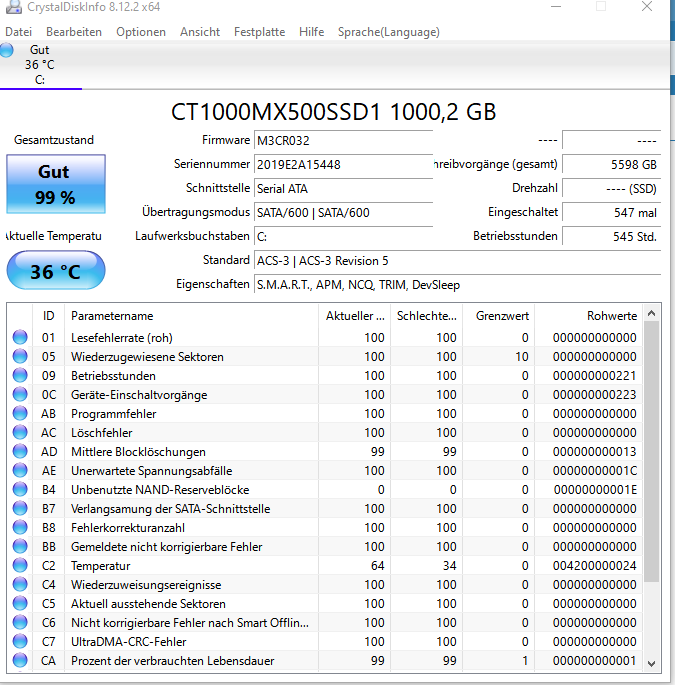675x685 pixels.
Task: Click the Laufwerksbuchstaben field C:
Action: point(343,237)
